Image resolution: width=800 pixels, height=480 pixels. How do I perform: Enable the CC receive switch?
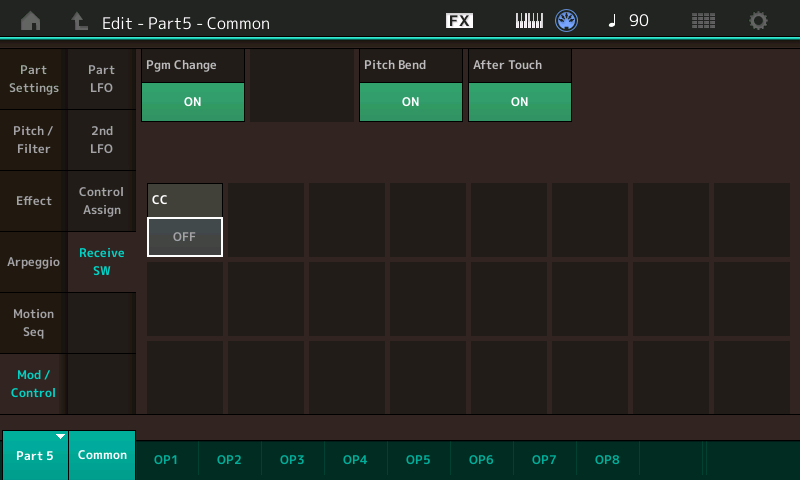185,237
